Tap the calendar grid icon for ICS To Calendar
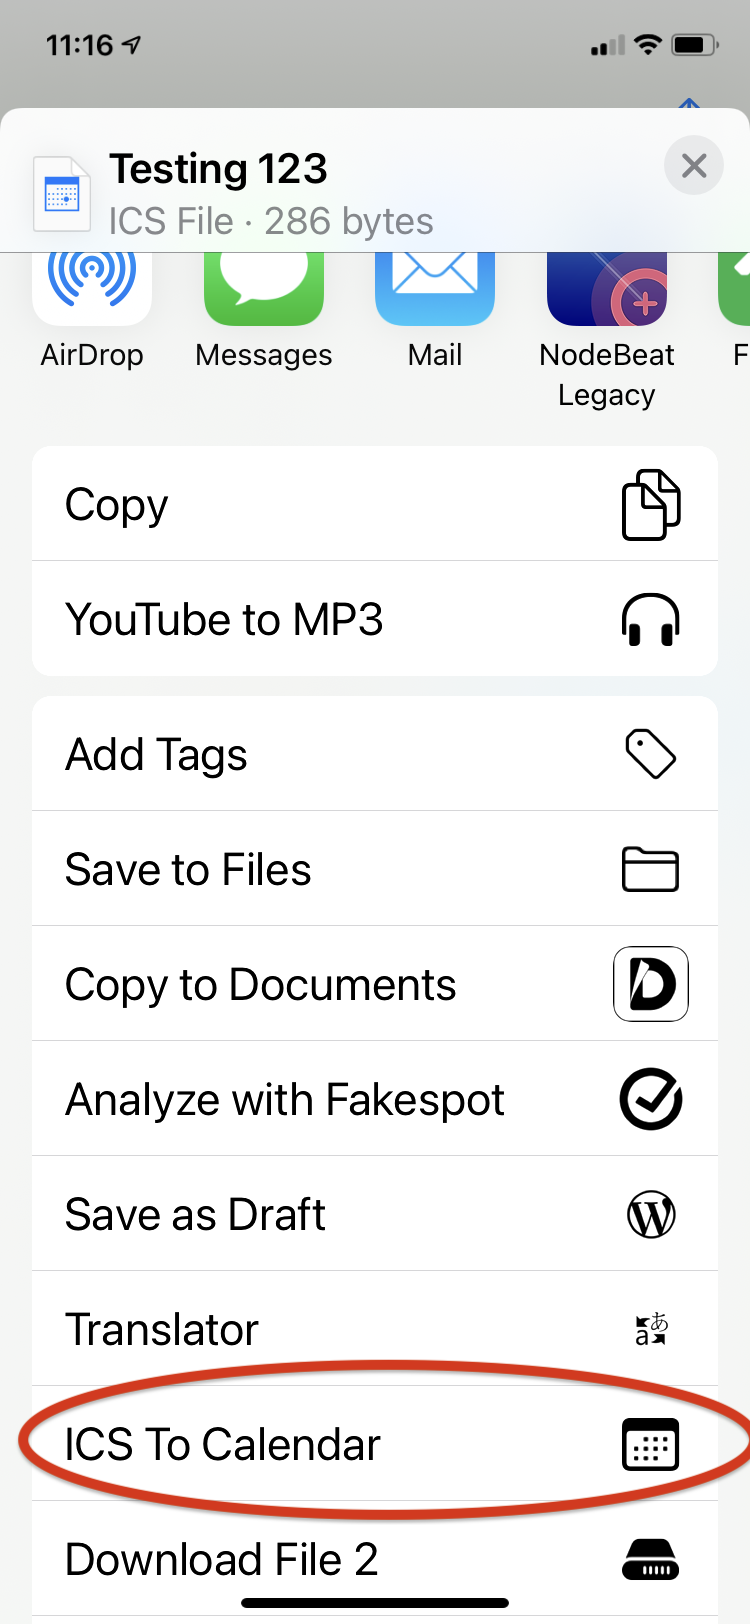Screen dimensions: 750x1624 tap(651, 1444)
